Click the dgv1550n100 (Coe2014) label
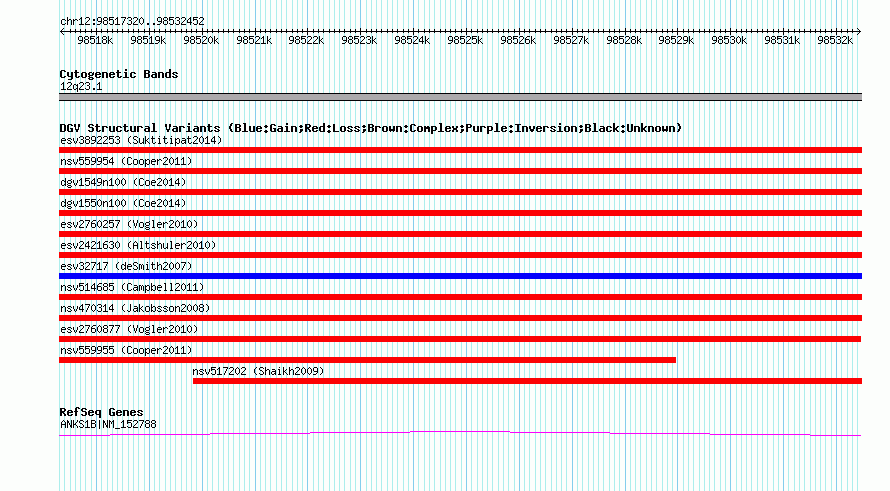 tap(123, 203)
